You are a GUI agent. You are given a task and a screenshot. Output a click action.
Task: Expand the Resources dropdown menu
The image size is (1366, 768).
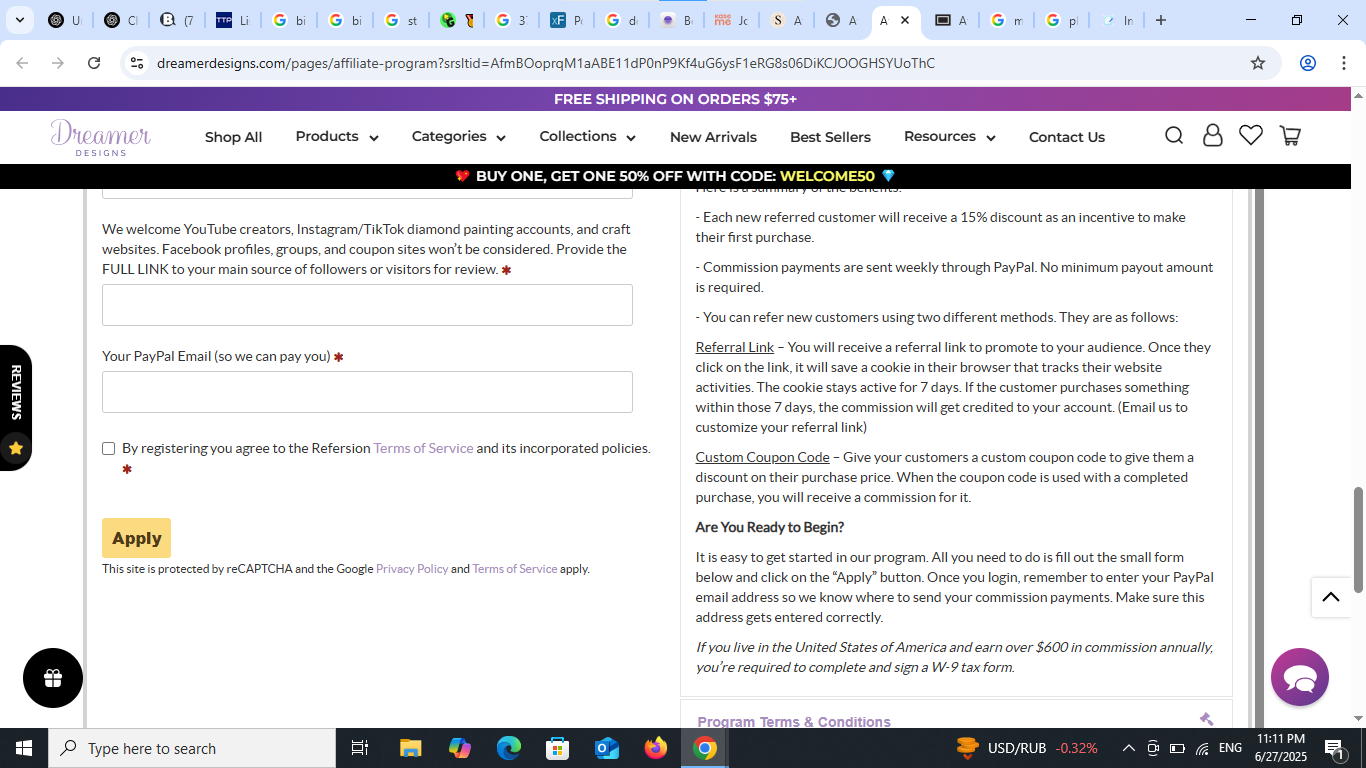[950, 137]
